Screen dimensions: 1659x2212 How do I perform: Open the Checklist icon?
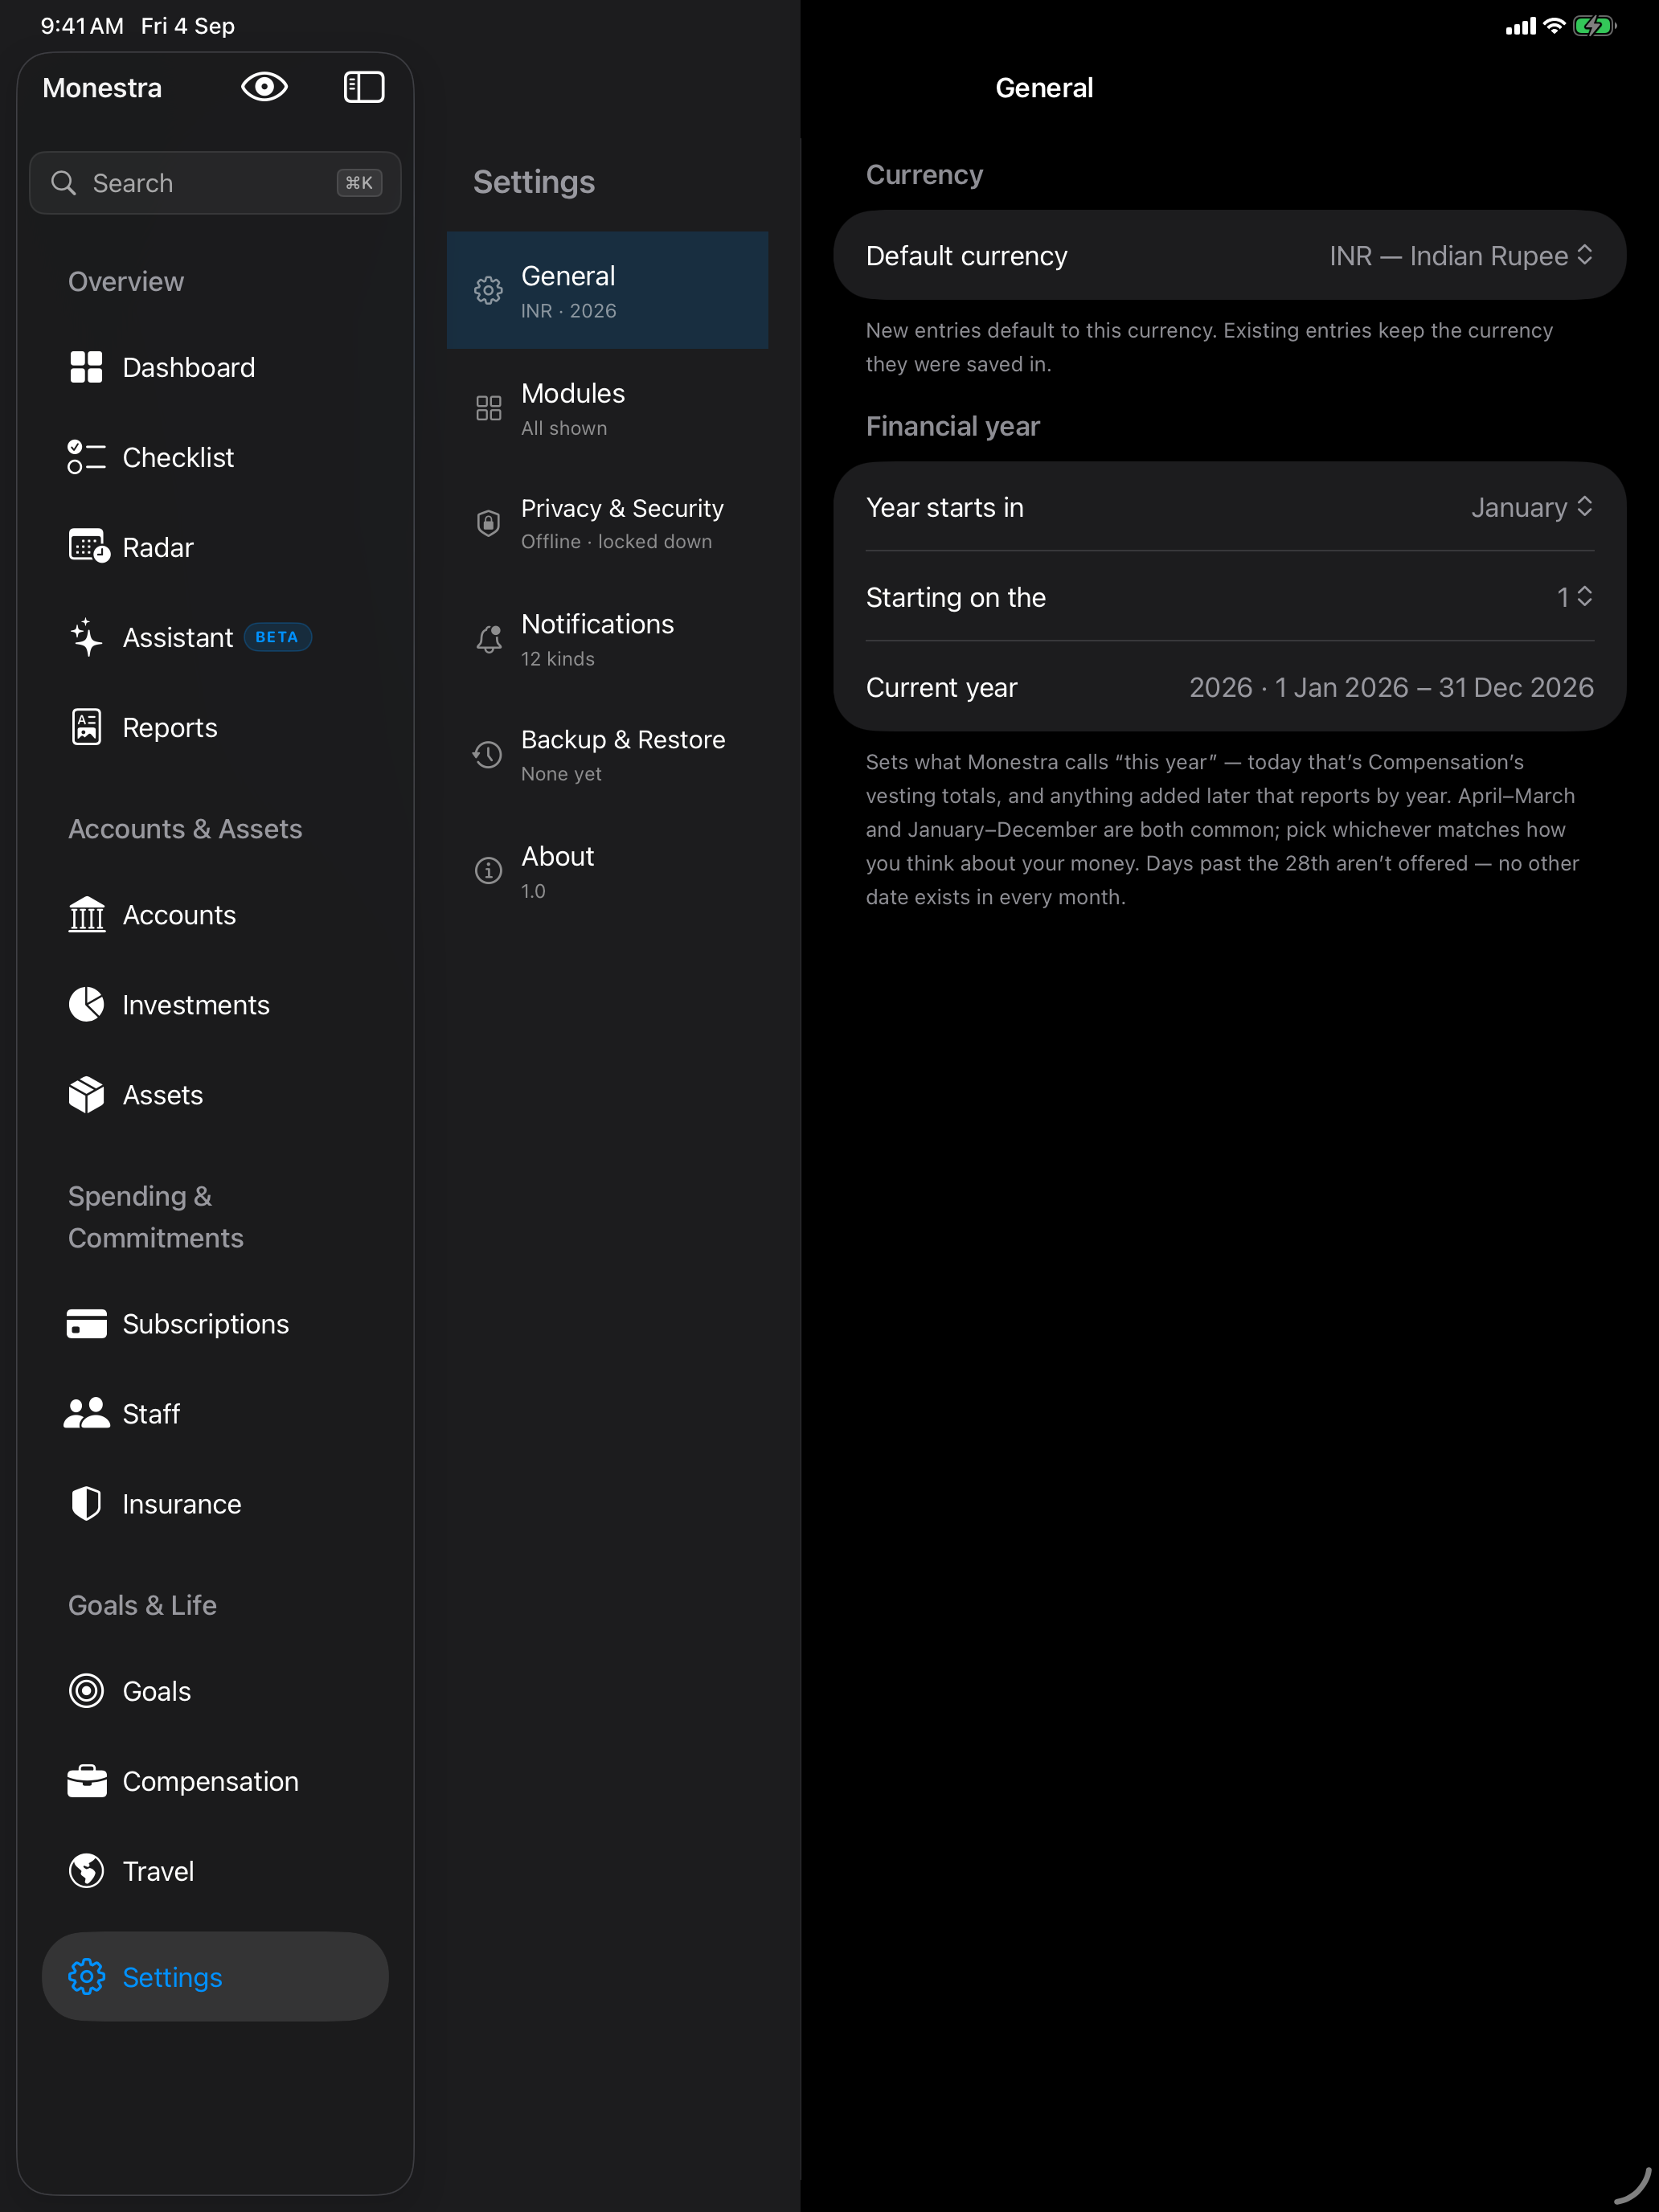click(86, 457)
